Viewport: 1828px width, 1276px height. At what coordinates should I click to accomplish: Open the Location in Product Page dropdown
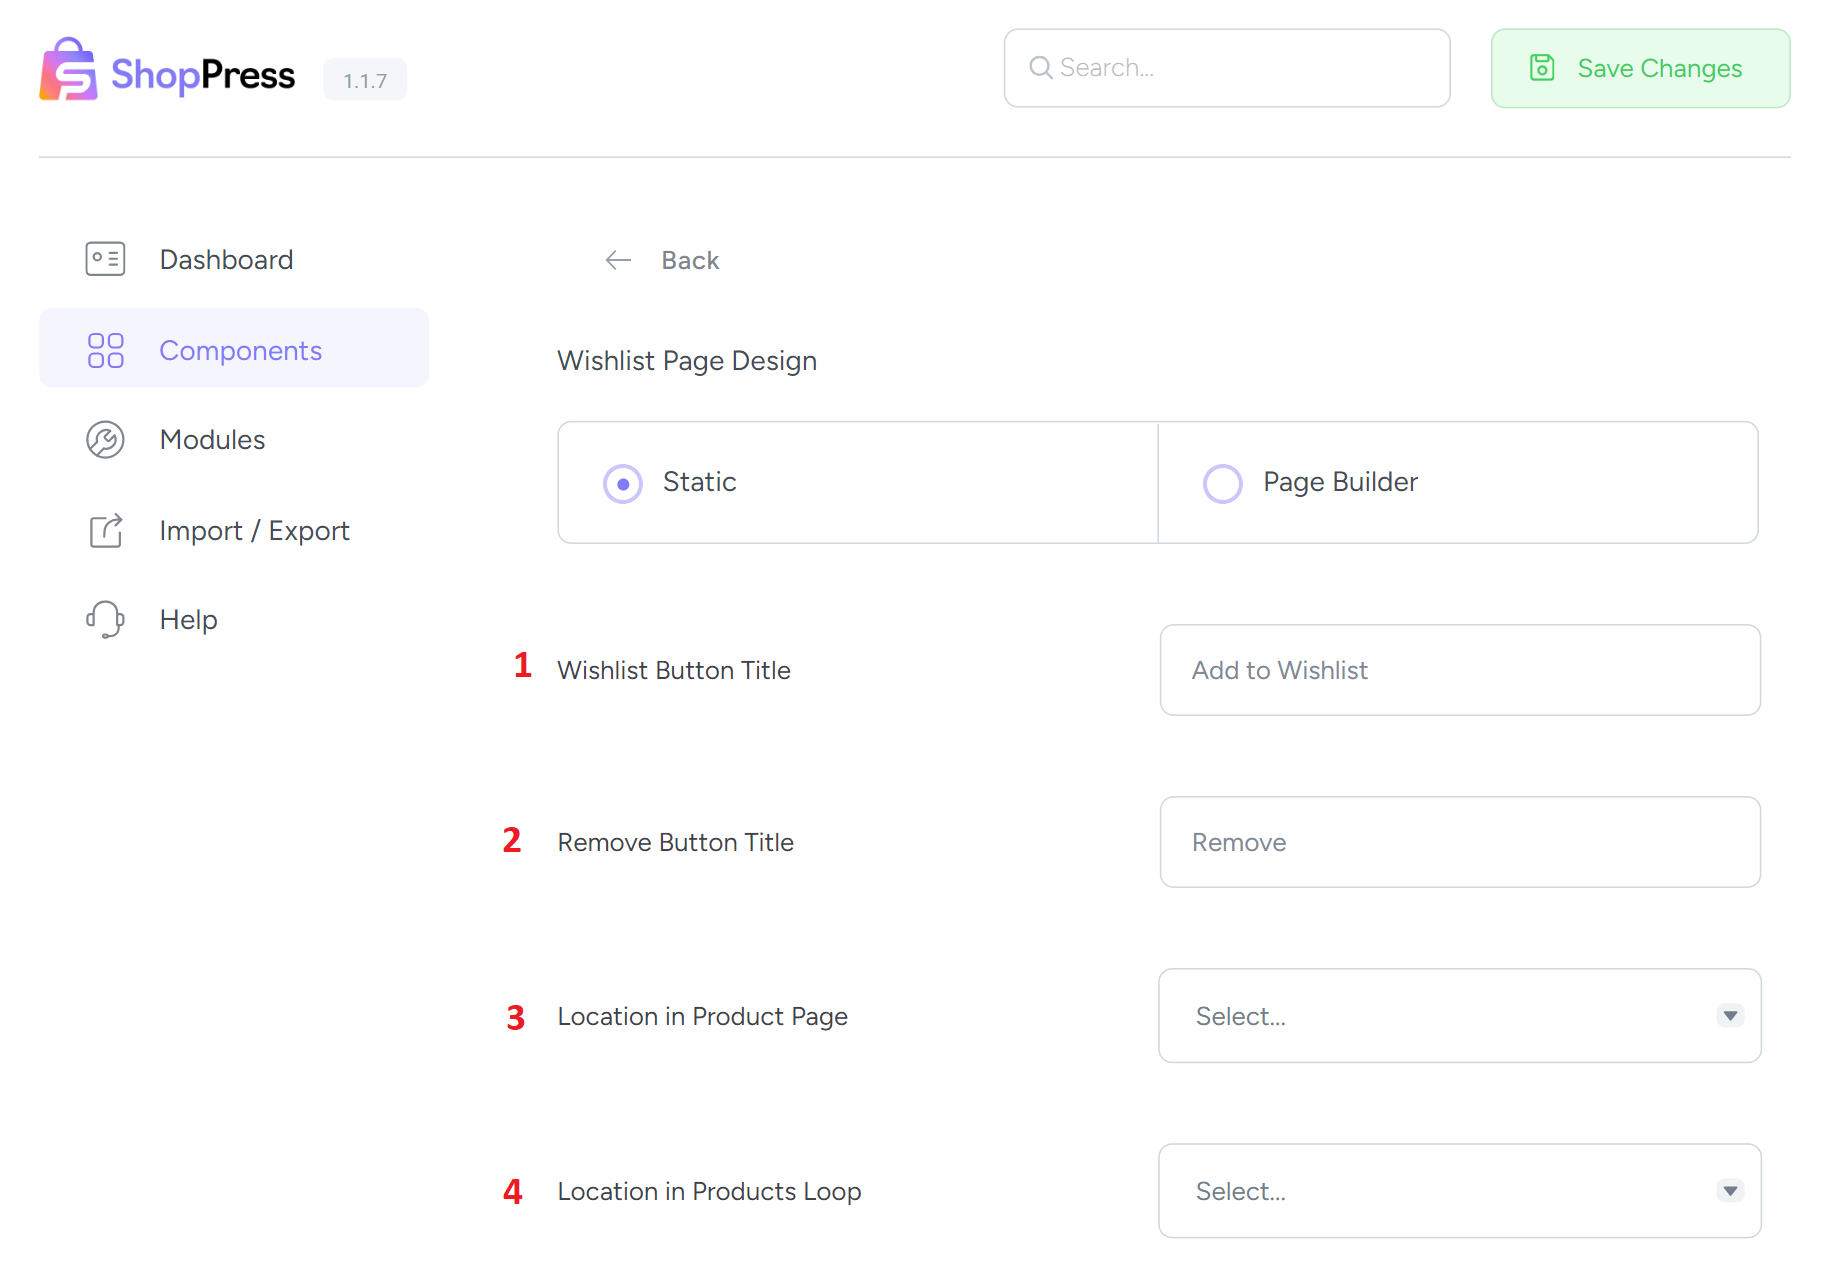(1459, 1015)
